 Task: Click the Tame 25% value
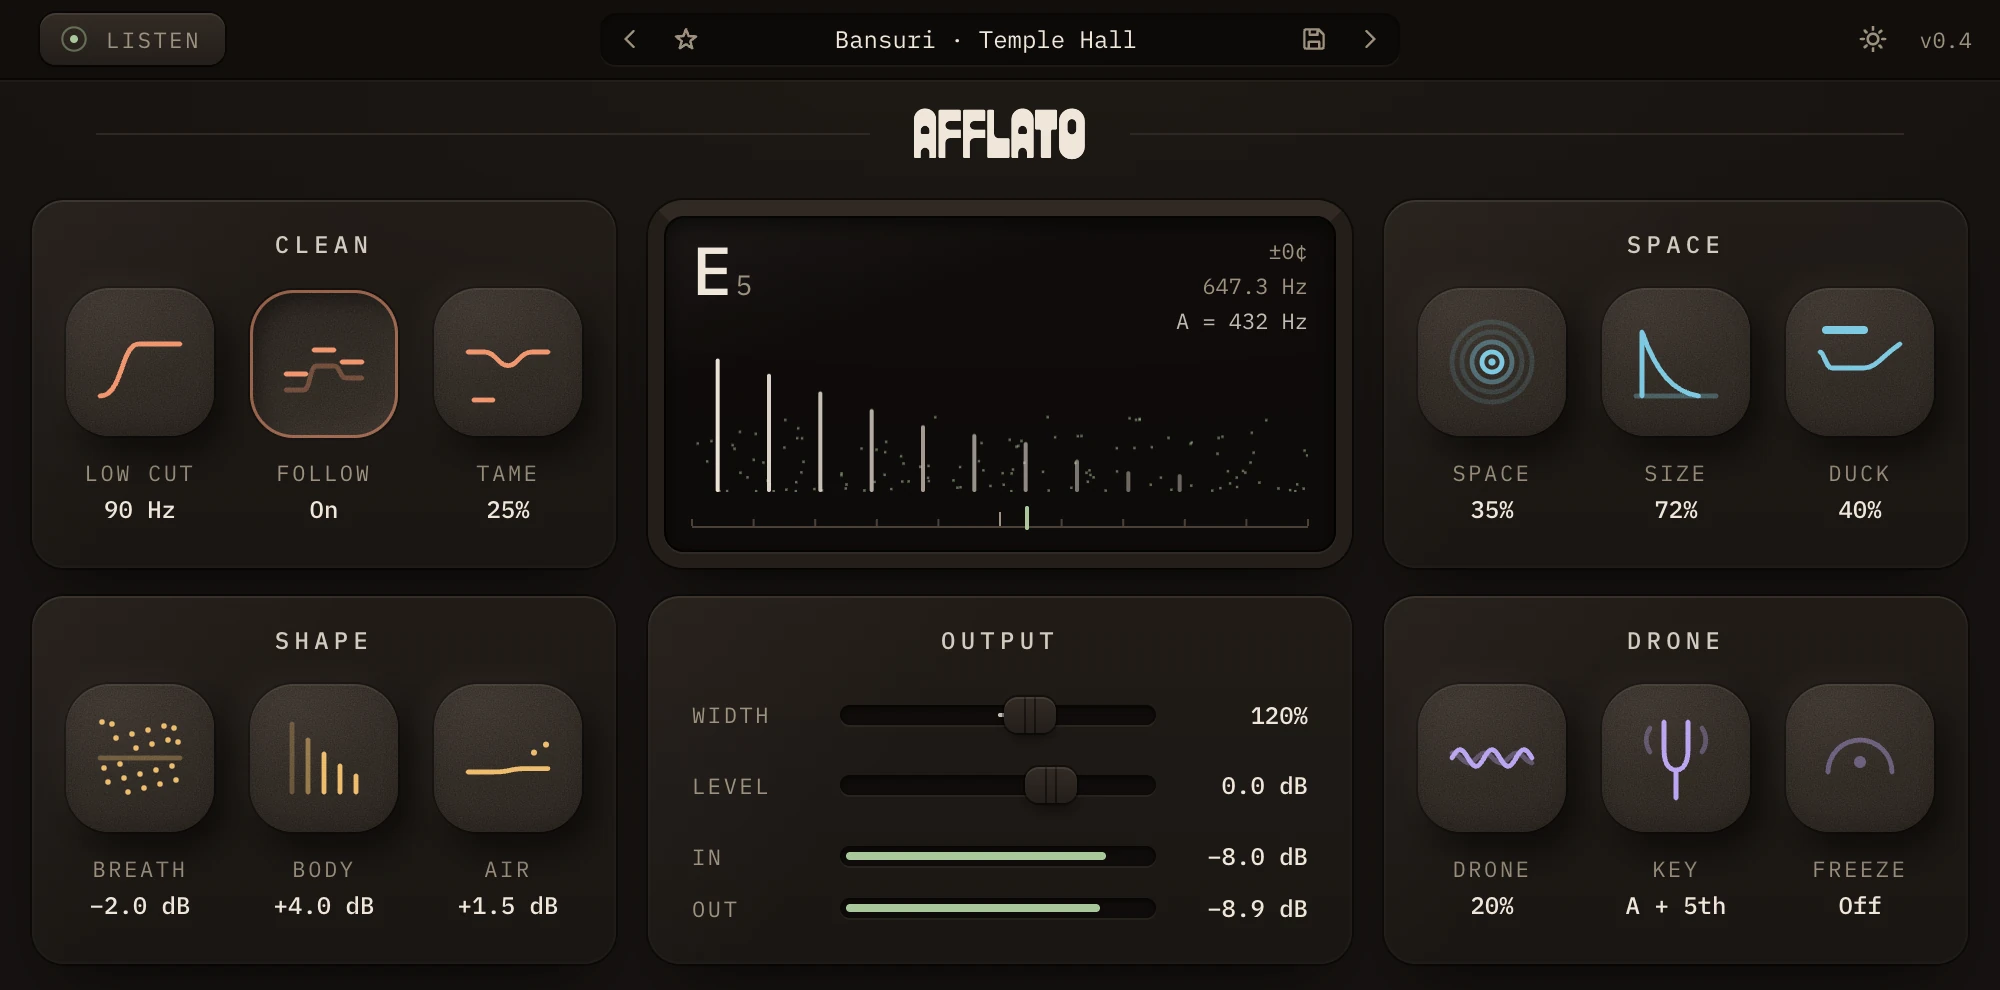(508, 510)
